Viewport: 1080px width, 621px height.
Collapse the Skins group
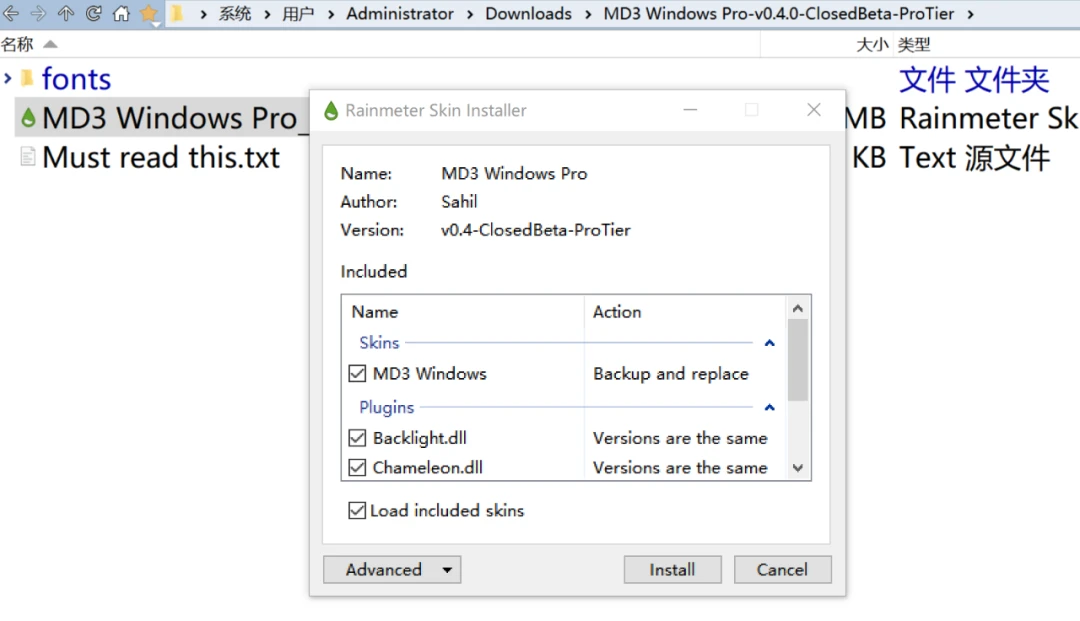pyautogui.click(x=769, y=343)
